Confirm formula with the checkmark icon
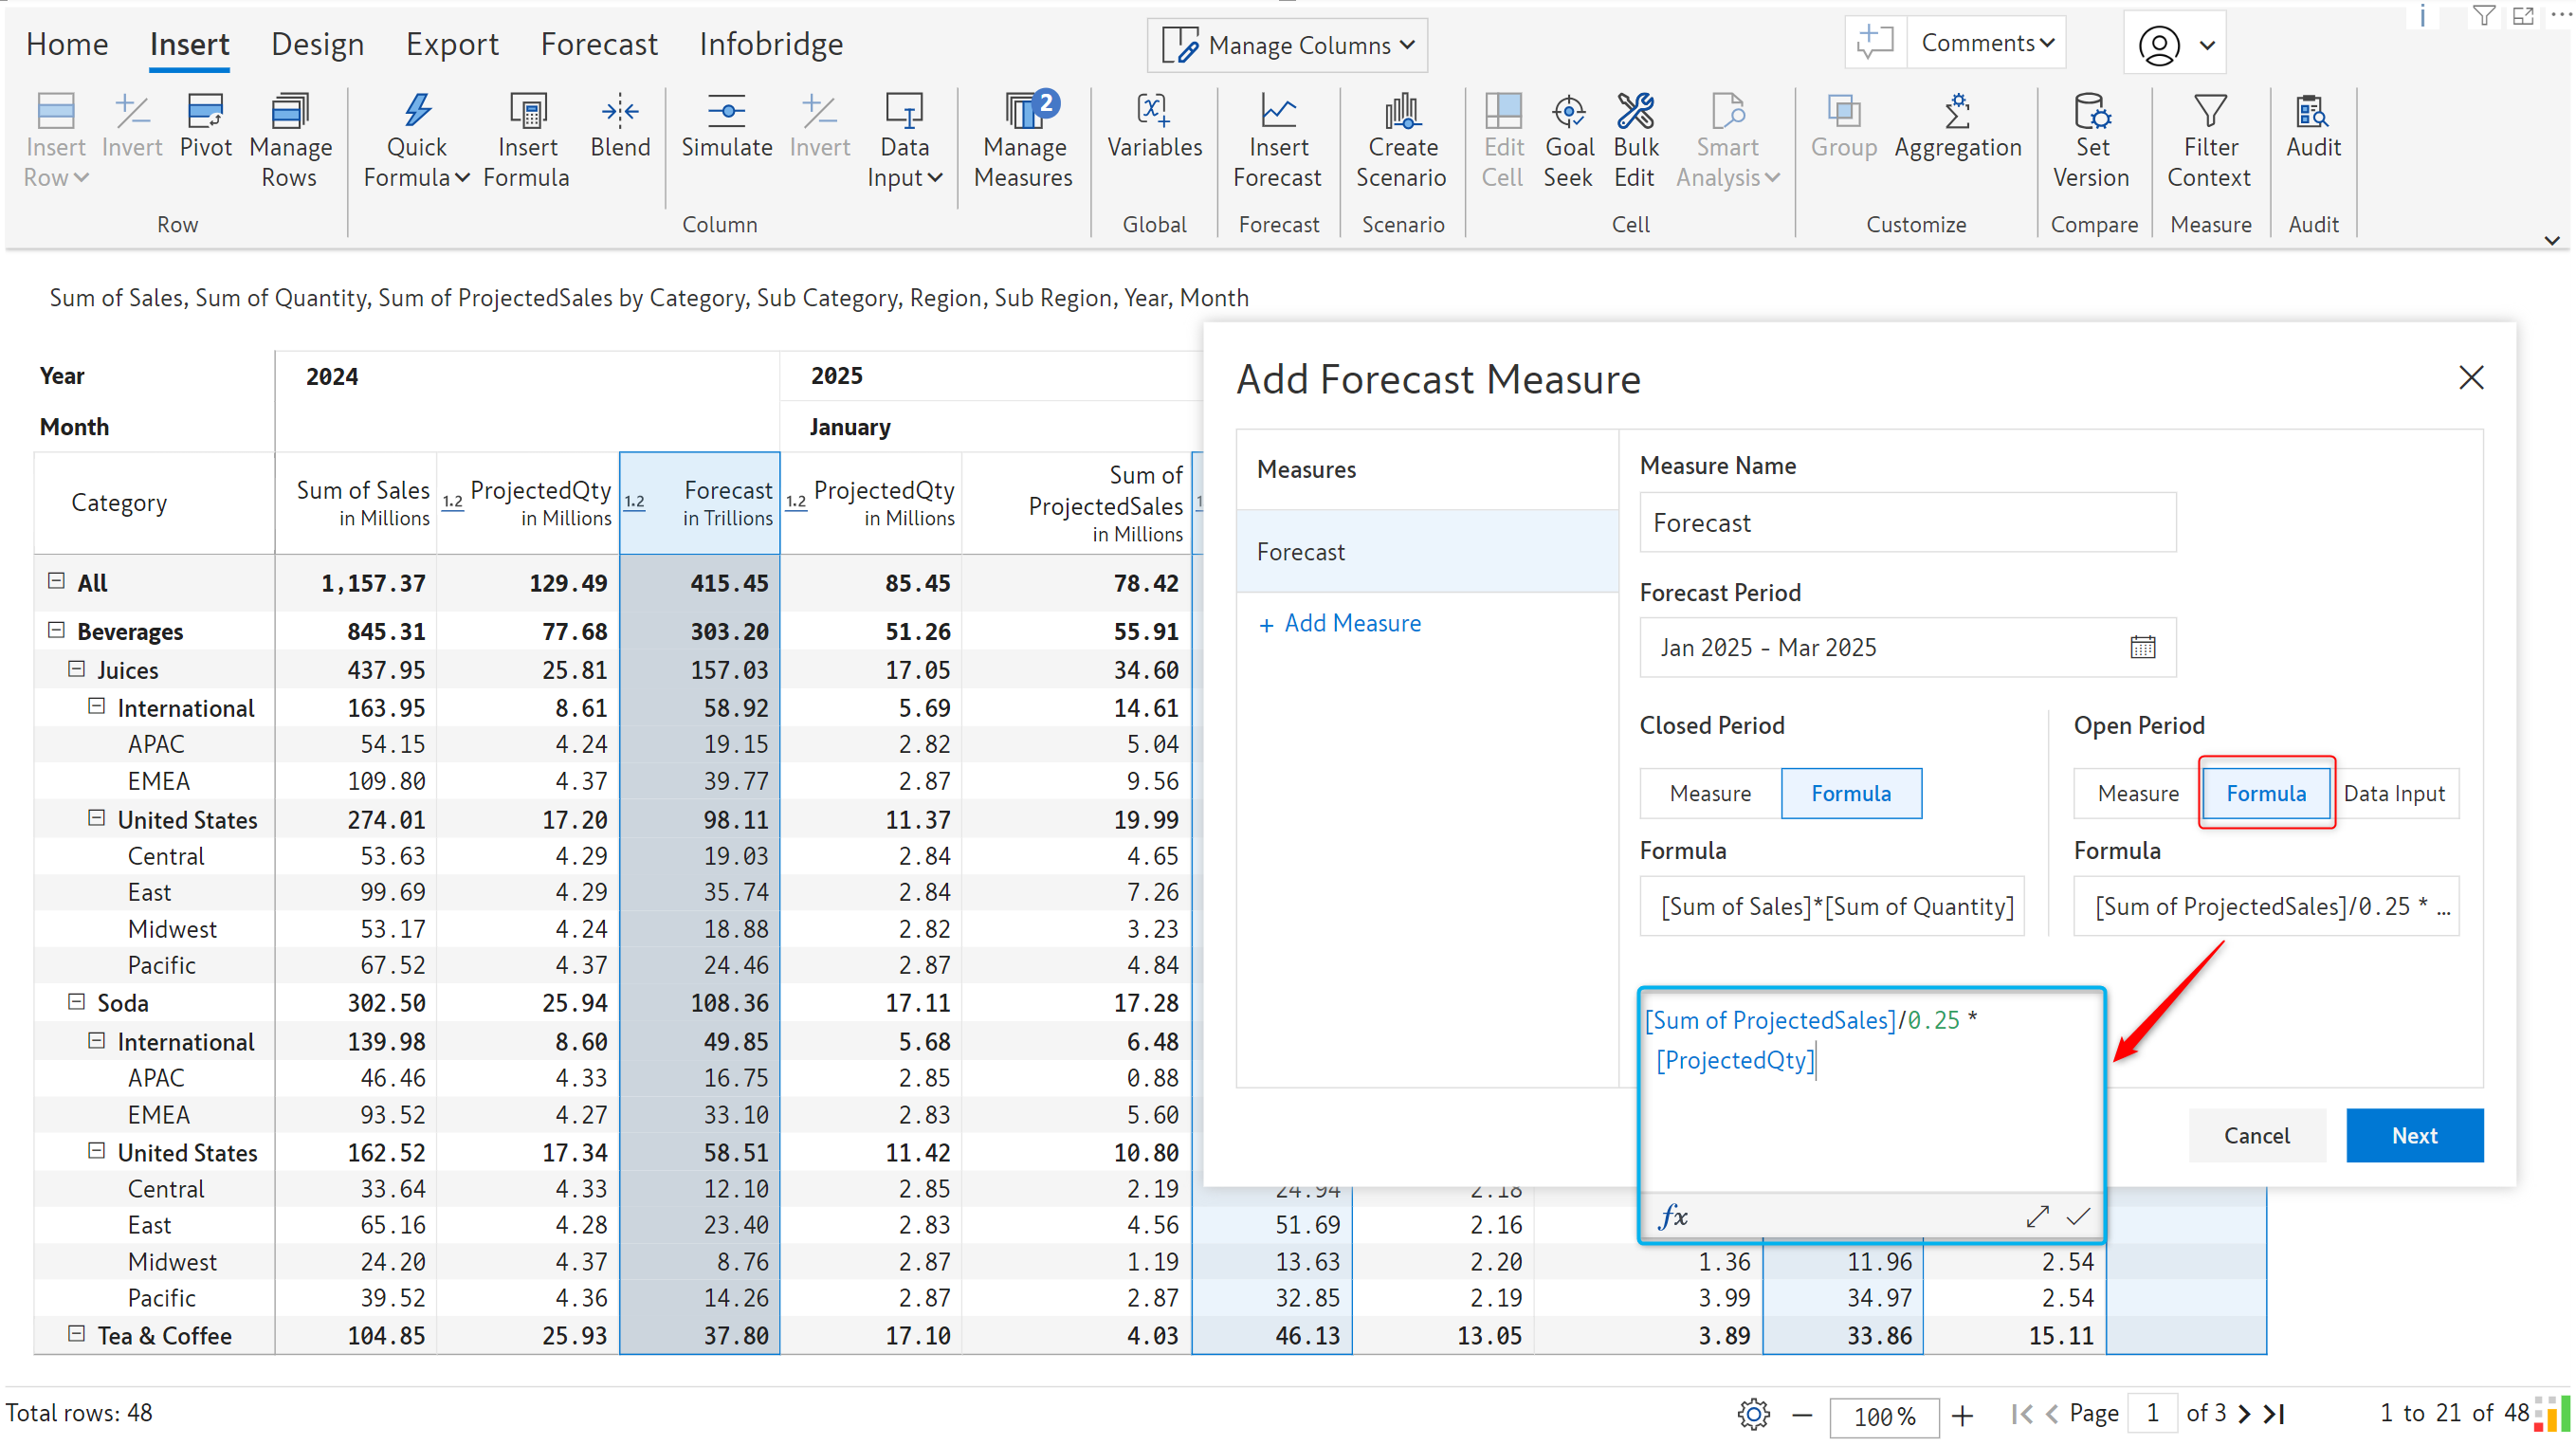 (x=2078, y=1216)
